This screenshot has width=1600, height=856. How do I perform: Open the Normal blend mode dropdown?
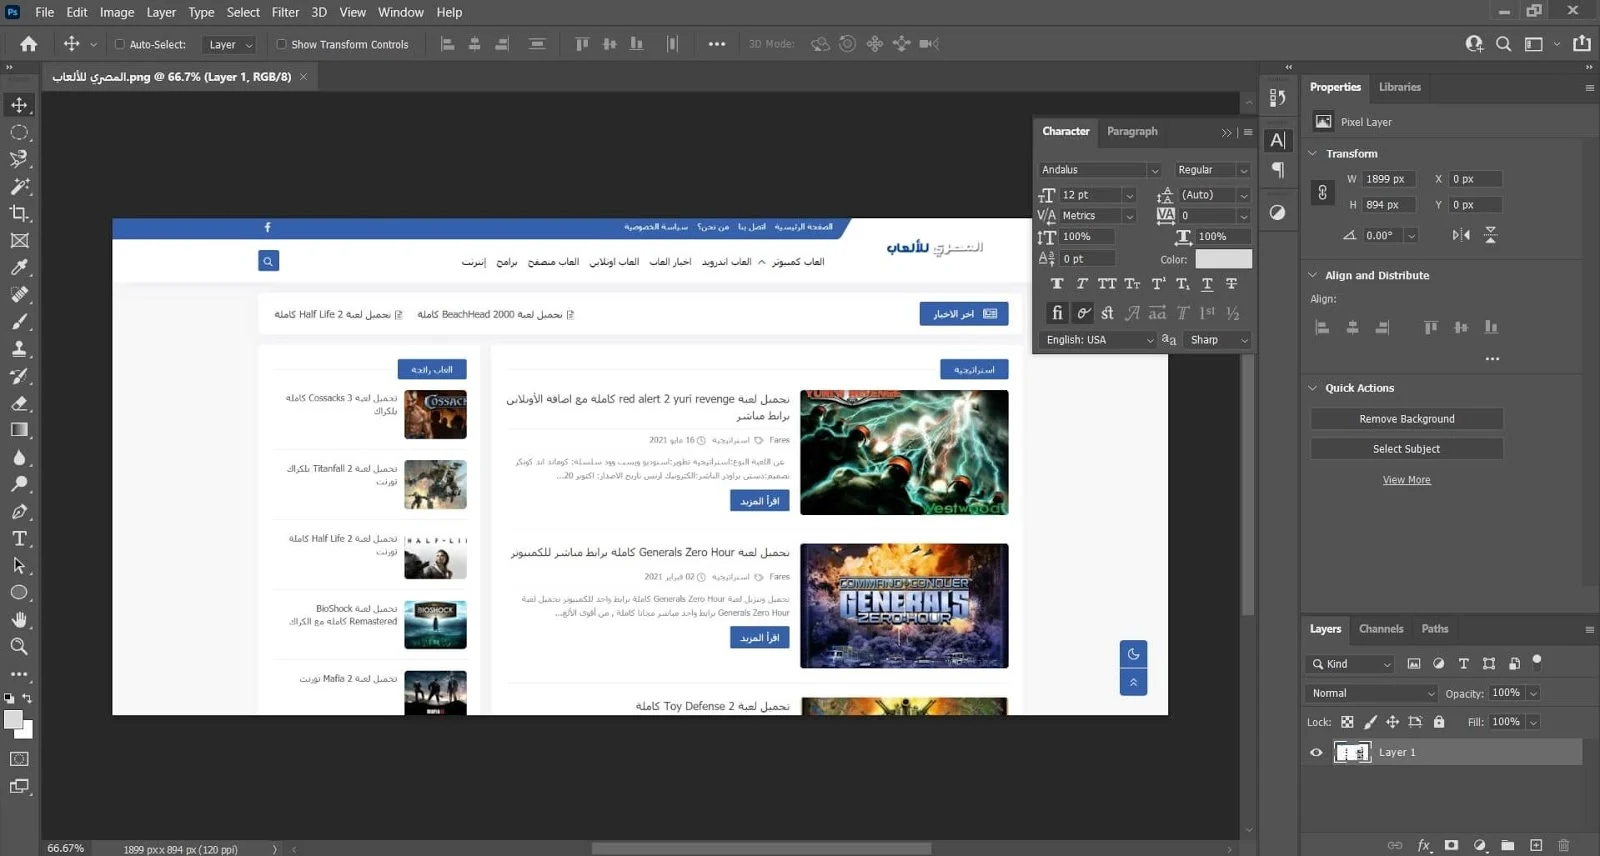click(x=1372, y=693)
